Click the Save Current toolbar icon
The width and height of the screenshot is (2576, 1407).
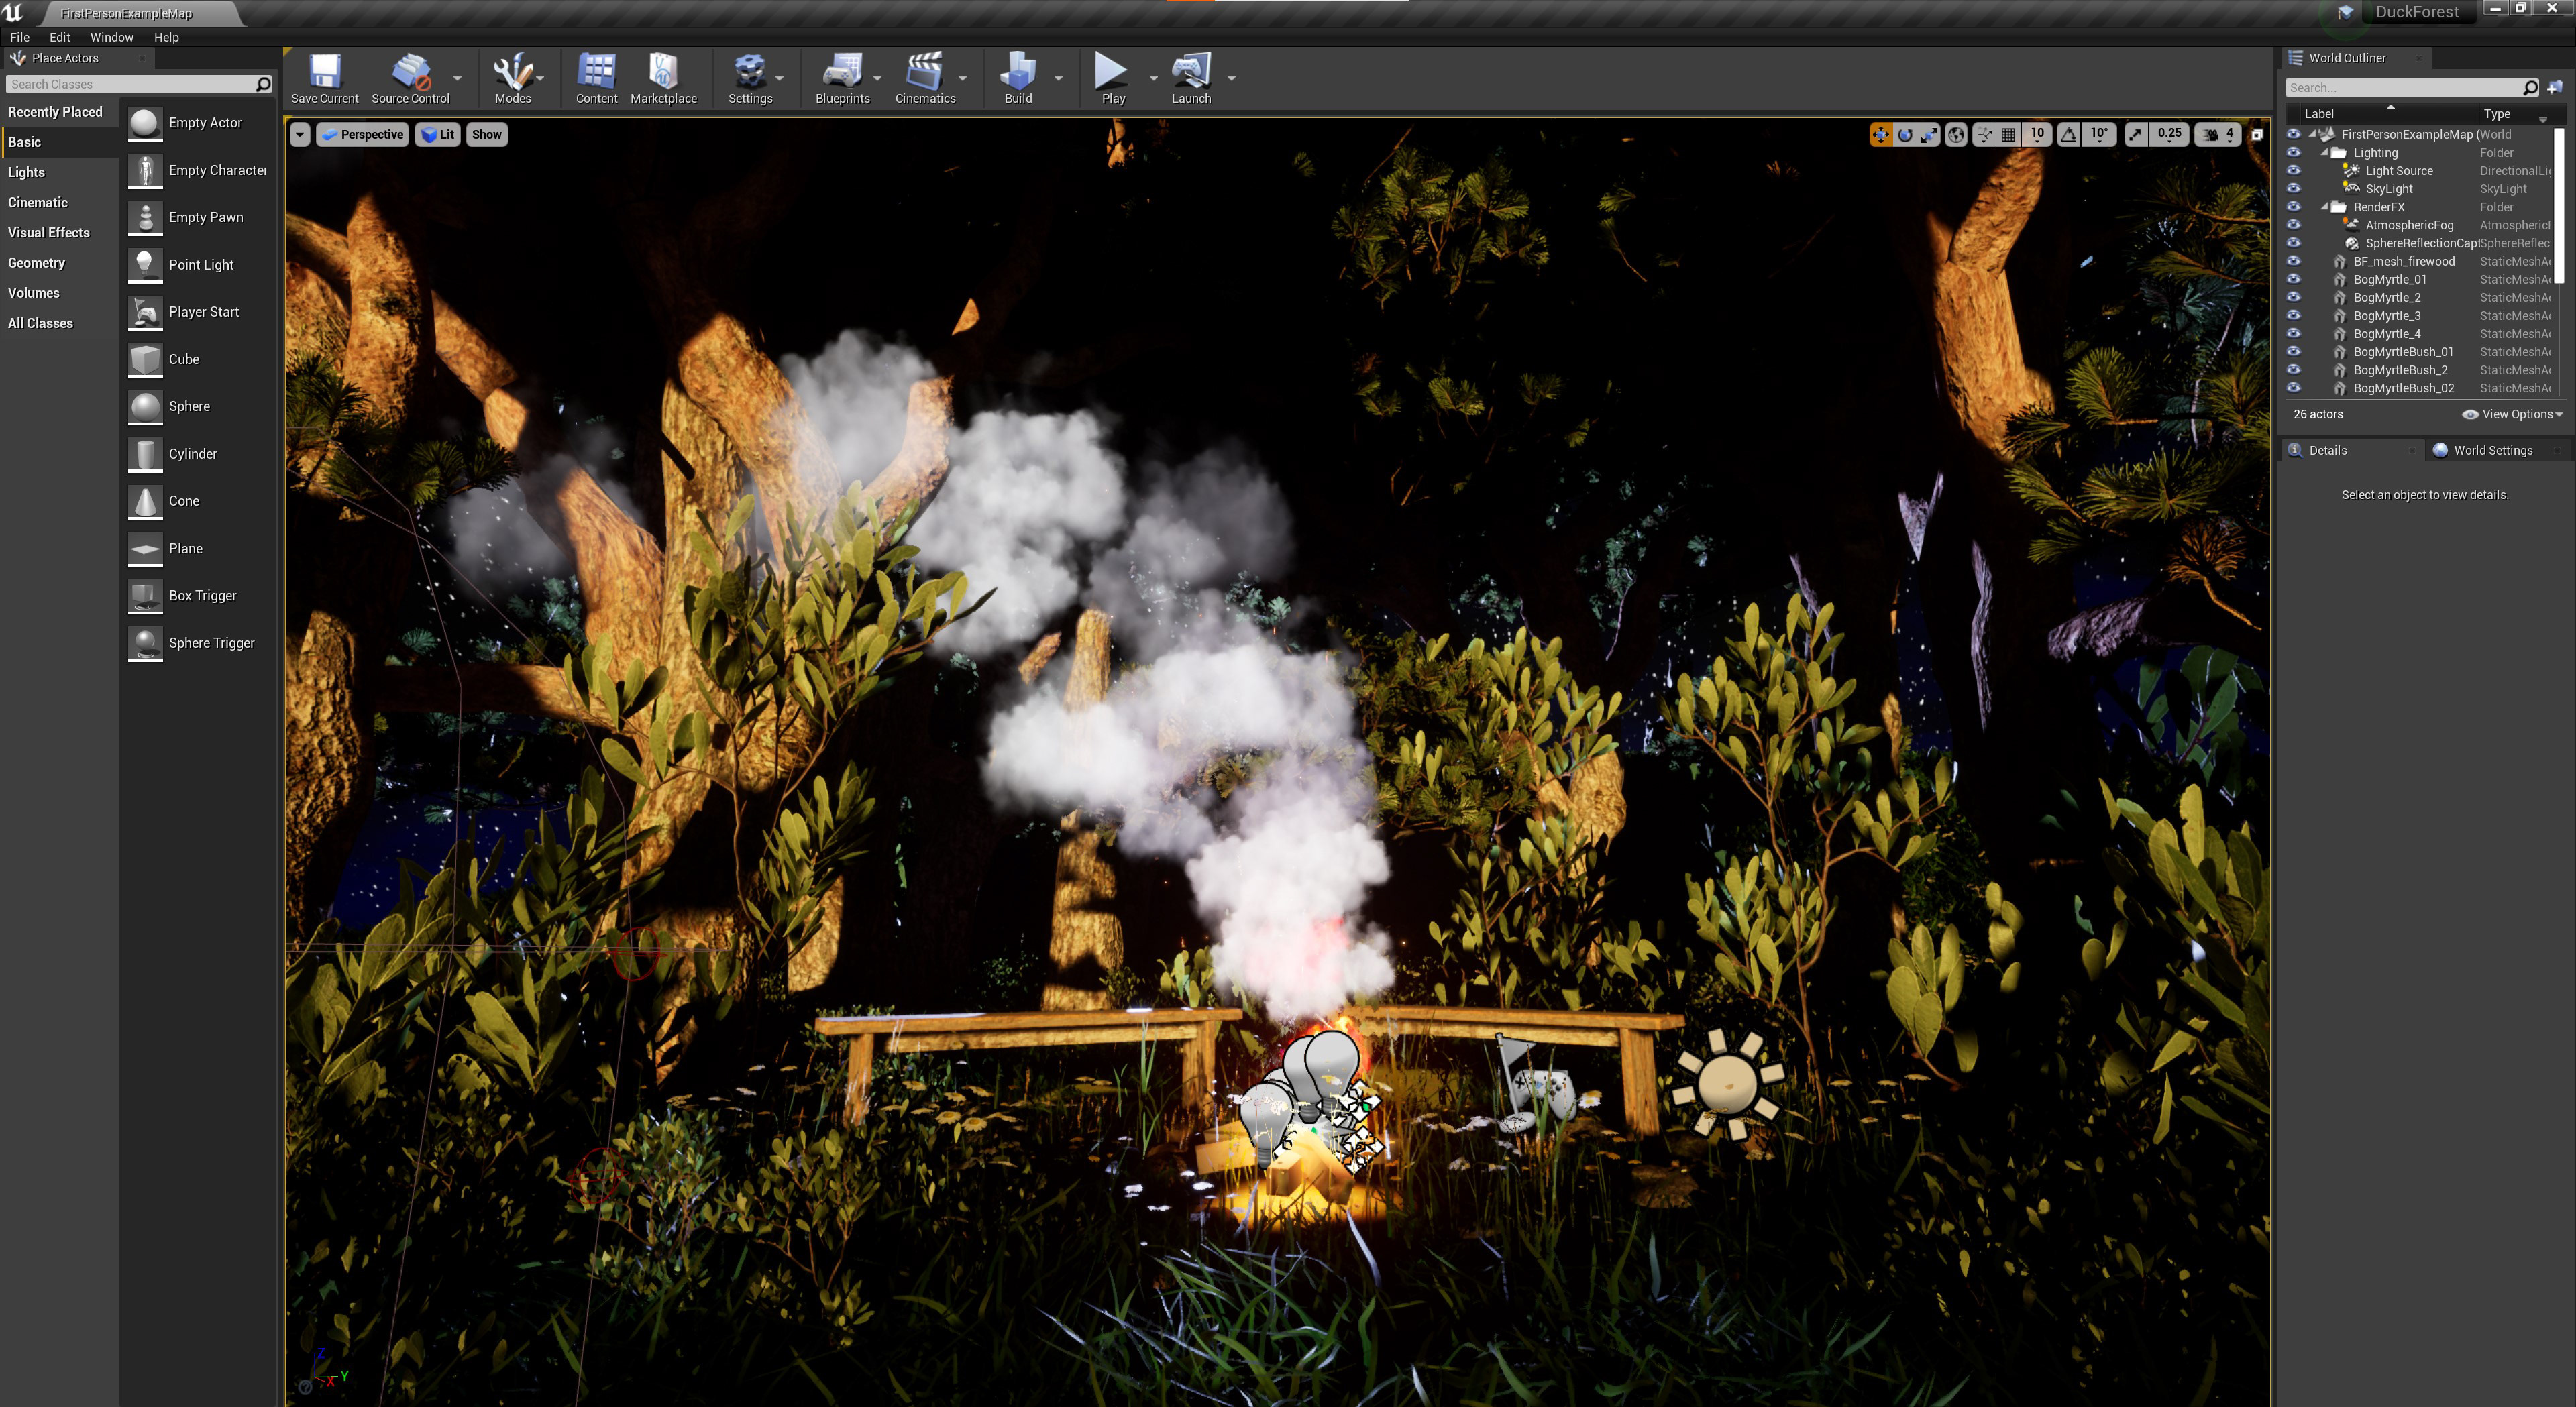[x=324, y=78]
